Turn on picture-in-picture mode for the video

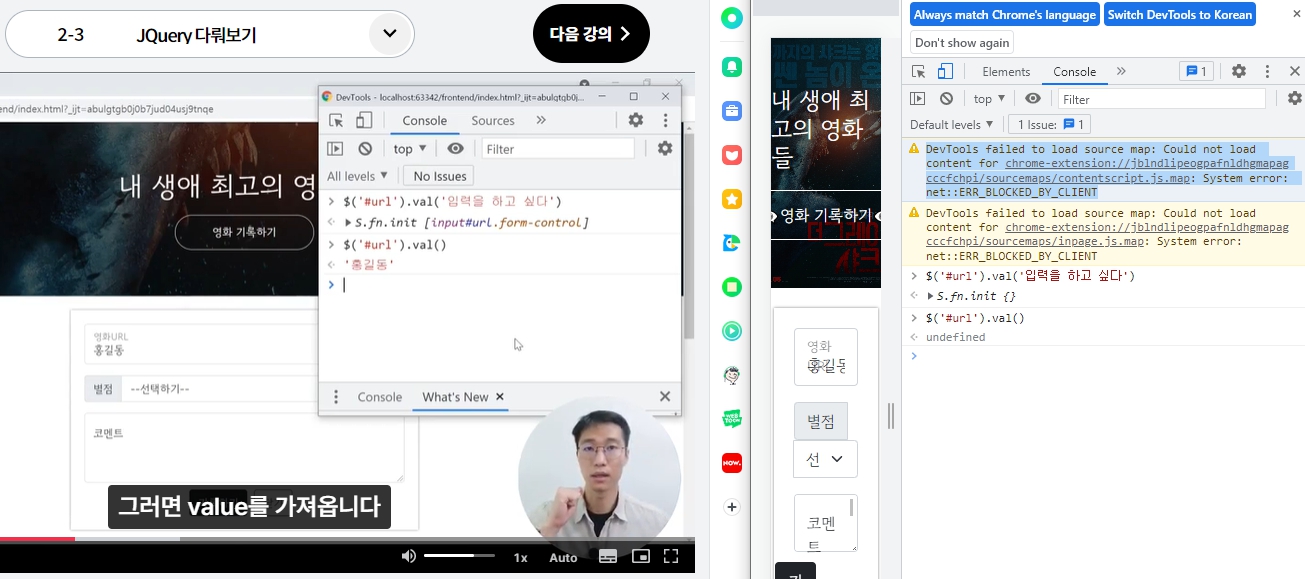pyautogui.click(x=640, y=557)
